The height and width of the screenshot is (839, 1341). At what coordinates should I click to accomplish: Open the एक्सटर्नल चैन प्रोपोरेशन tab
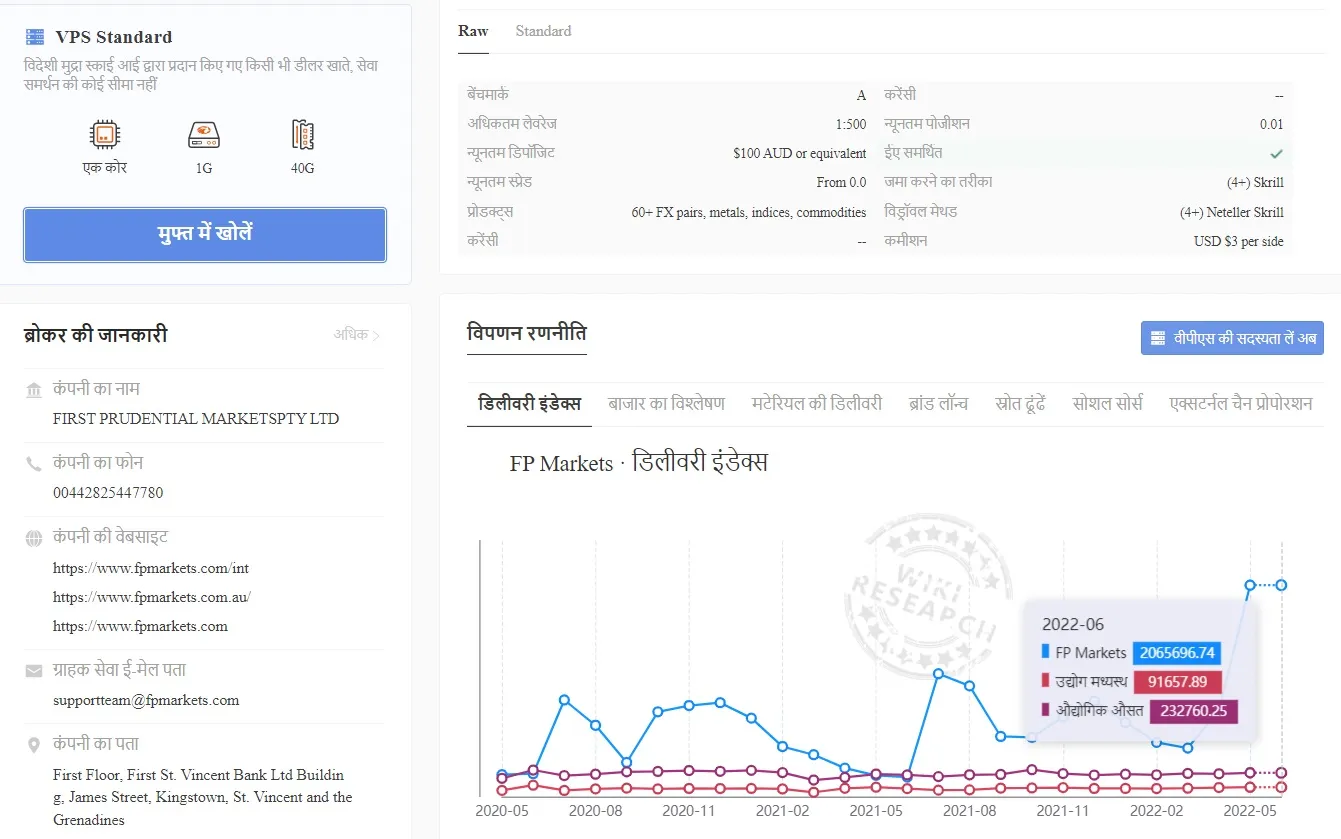[1241, 404]
